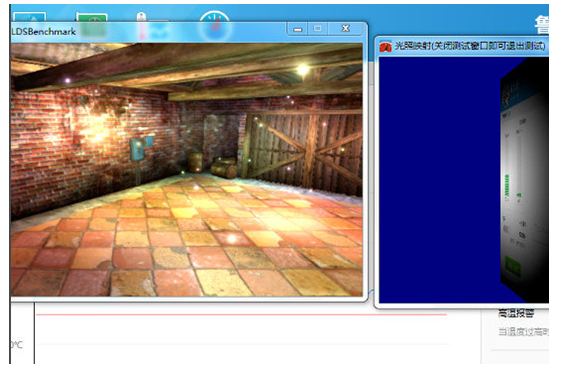This screenshot has height=368, width=575.
Task: Maximize the LDSBenchmark window
Action: 318,29
